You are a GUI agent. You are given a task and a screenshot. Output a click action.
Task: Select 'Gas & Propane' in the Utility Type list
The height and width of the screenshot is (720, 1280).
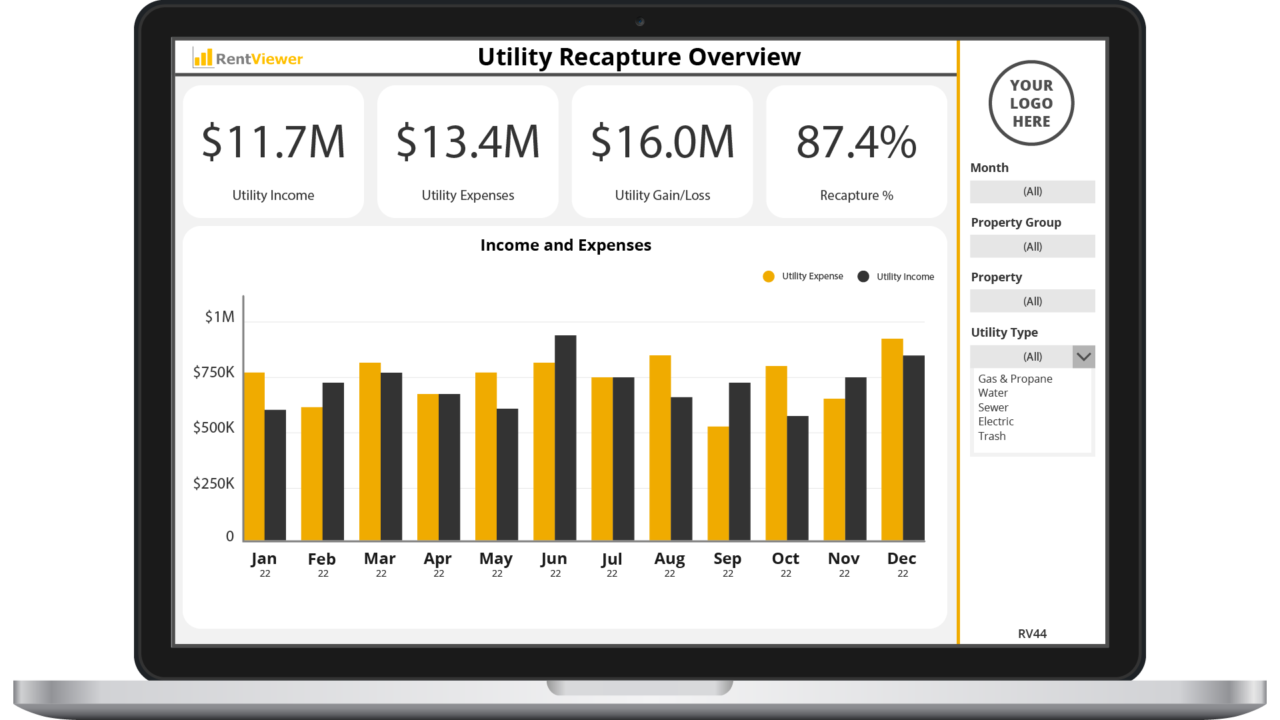[1015, 379]
